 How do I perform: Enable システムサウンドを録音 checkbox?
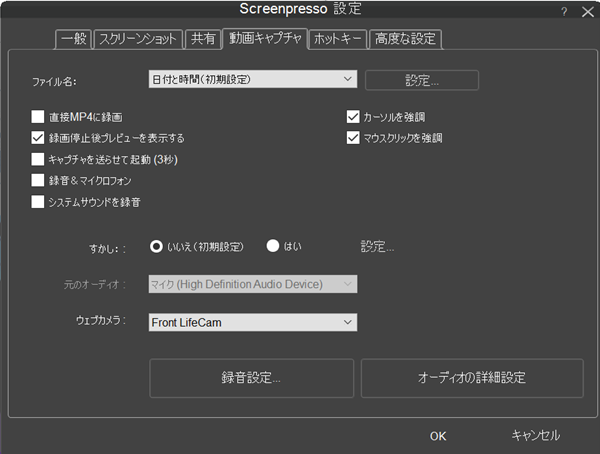pyautogui.click(x=38, y=202)
